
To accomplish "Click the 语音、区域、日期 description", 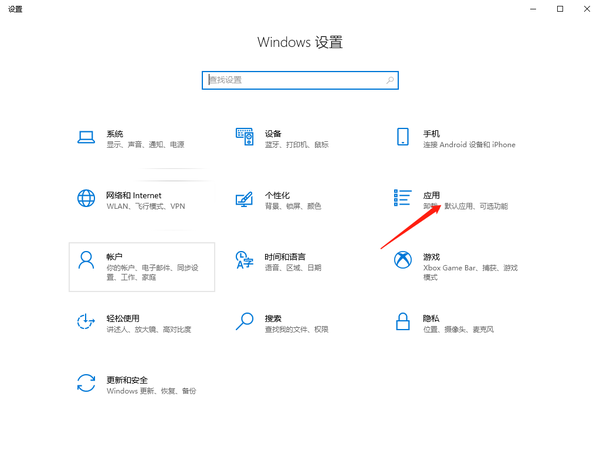I will pyautogui.click(x=293, y=268).
